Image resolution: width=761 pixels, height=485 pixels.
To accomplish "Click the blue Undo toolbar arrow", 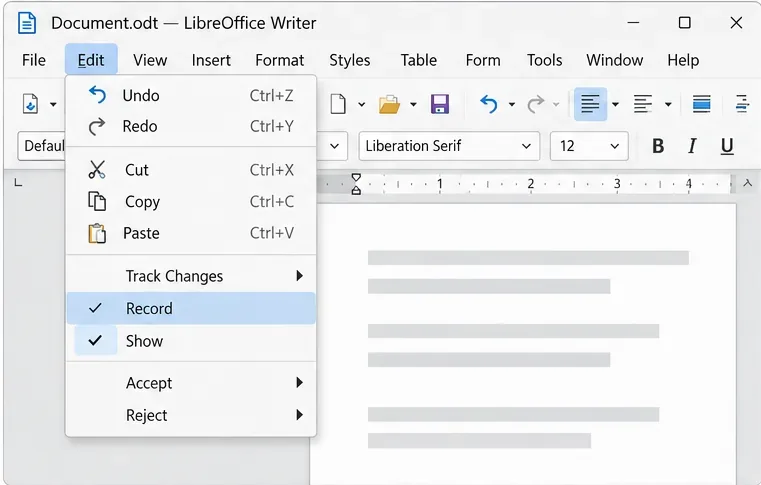I will click(489, 104).
